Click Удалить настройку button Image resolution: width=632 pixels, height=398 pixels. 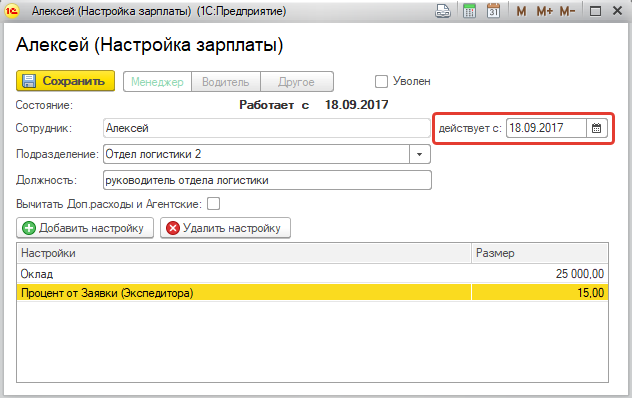pyautogui.click(x=225, y=228)
